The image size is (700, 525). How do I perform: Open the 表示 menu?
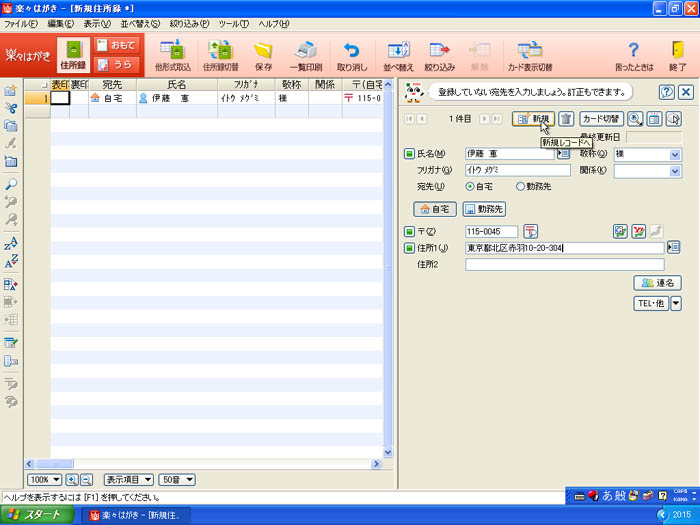click(x=97, y=24)
